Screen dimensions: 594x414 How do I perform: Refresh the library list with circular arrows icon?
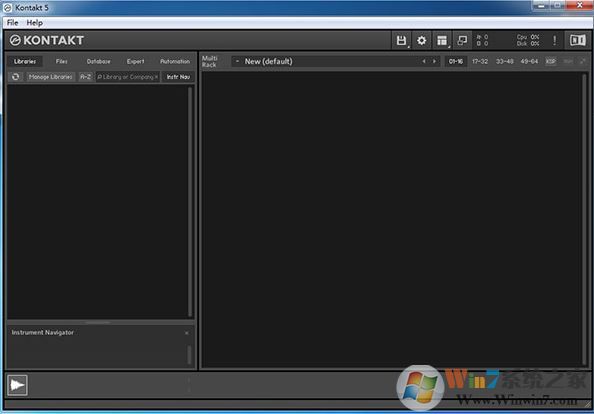(x=16, y=77)
